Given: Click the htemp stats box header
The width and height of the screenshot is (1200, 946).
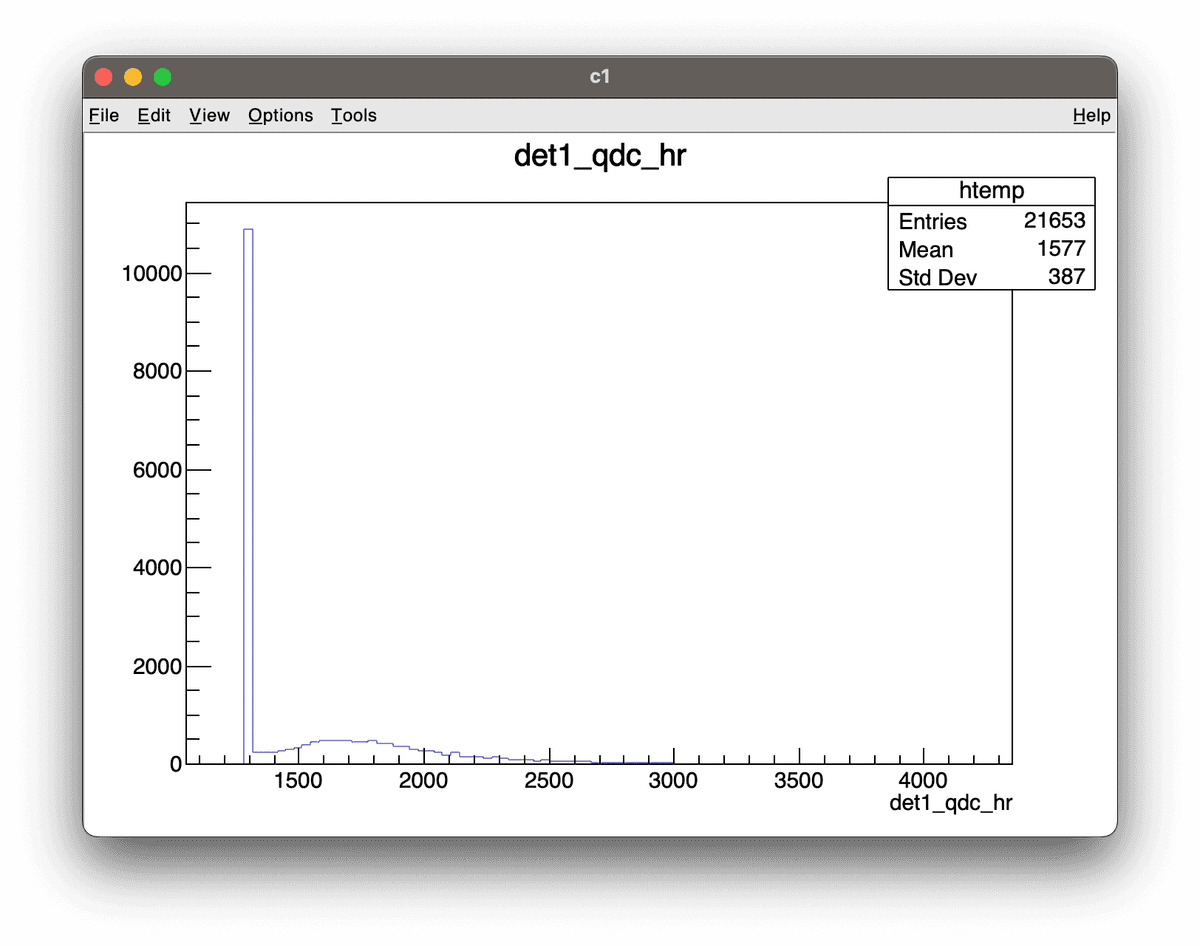Looking at the screenshot, I should click(991, 191).
